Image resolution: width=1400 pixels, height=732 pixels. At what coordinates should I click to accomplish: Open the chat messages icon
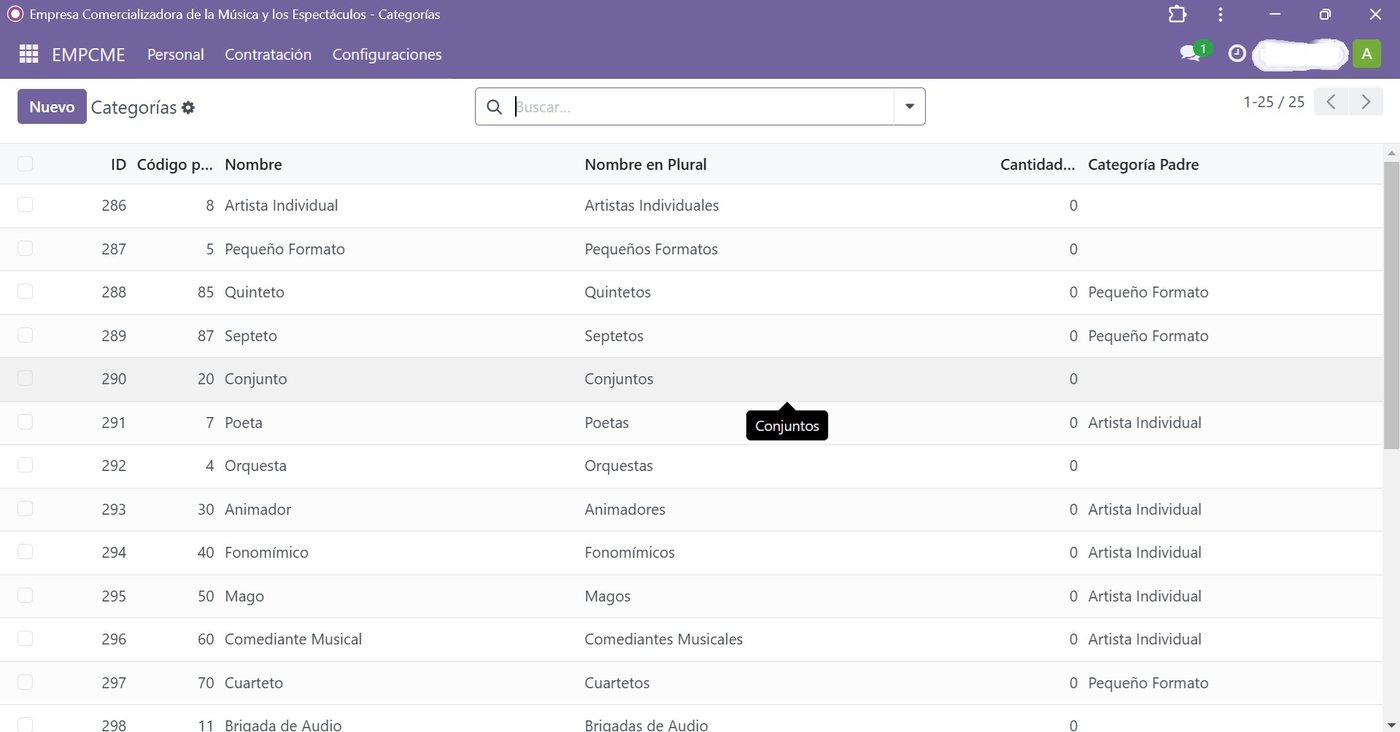(x=1190, y=54)
